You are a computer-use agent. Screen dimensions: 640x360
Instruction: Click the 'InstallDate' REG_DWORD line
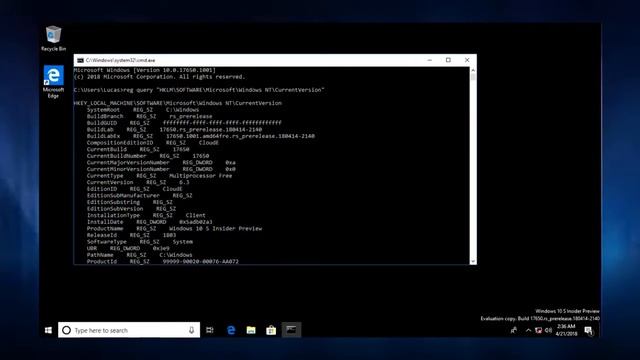149,222
